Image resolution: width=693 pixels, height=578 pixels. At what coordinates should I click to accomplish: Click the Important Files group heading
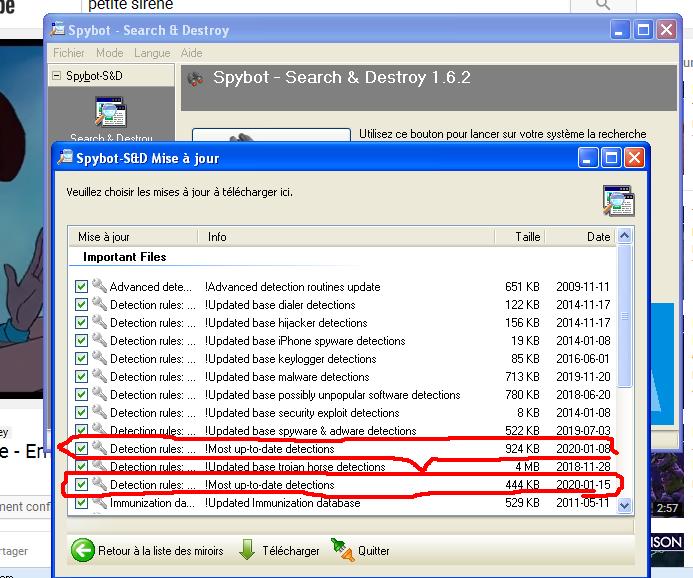[125, 257]
